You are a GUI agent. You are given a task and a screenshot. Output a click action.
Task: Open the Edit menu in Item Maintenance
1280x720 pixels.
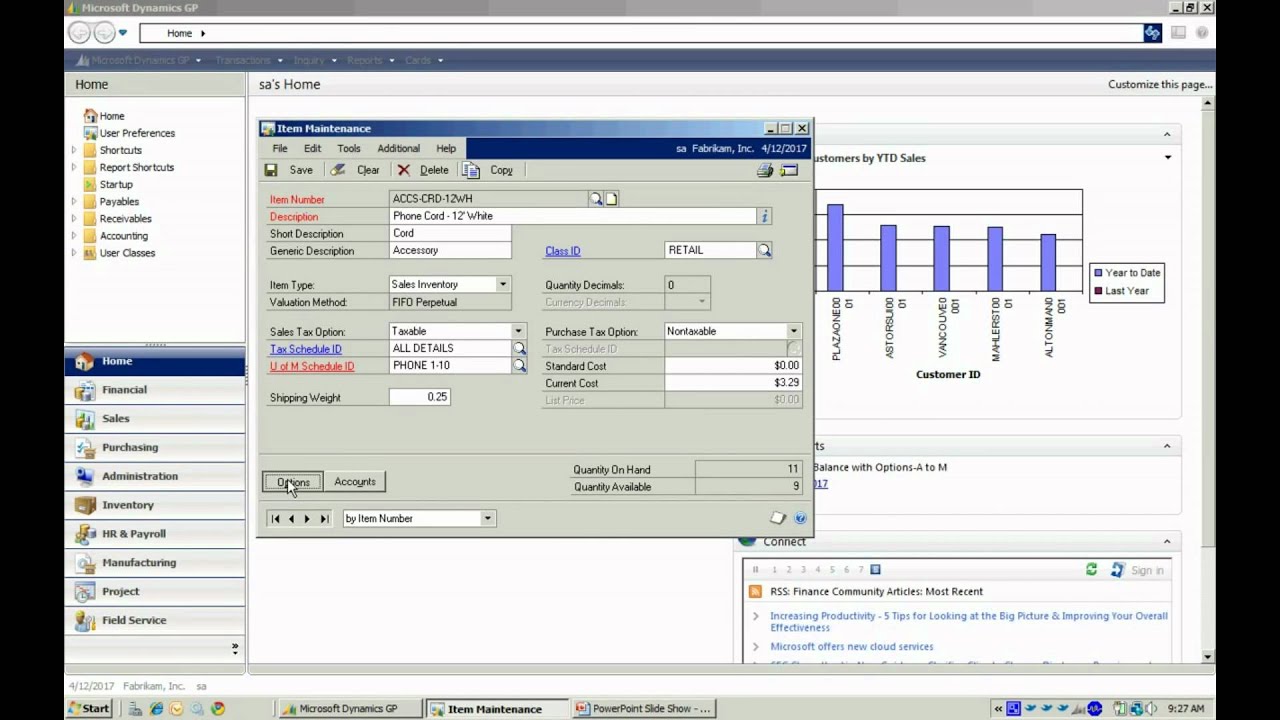(312, 148)
